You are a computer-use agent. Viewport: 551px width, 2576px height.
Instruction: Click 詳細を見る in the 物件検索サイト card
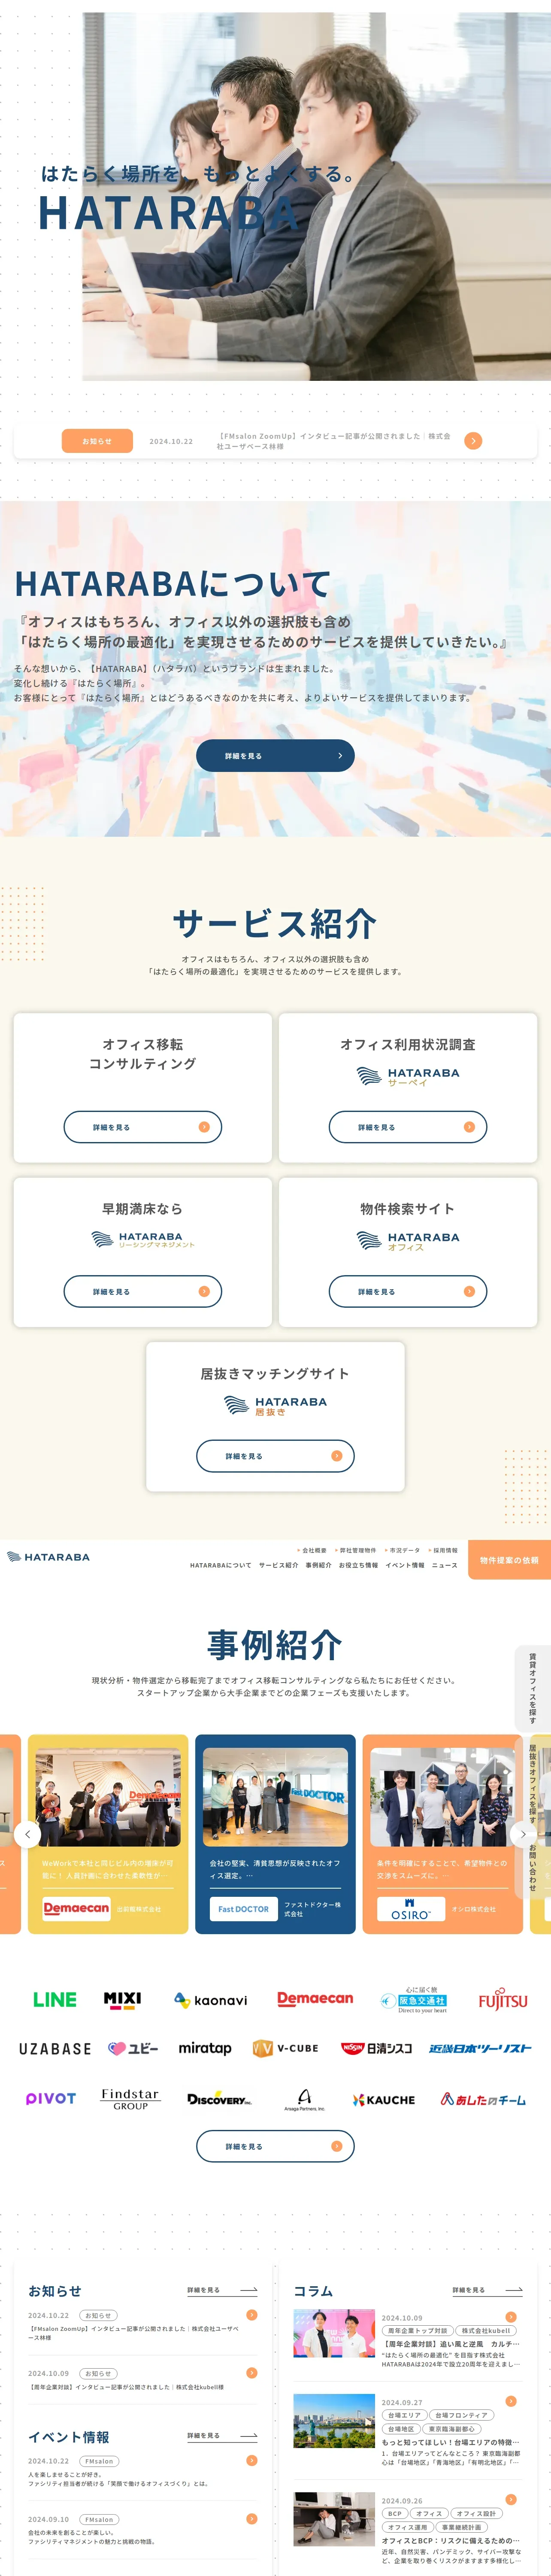tap(408, 1292)
